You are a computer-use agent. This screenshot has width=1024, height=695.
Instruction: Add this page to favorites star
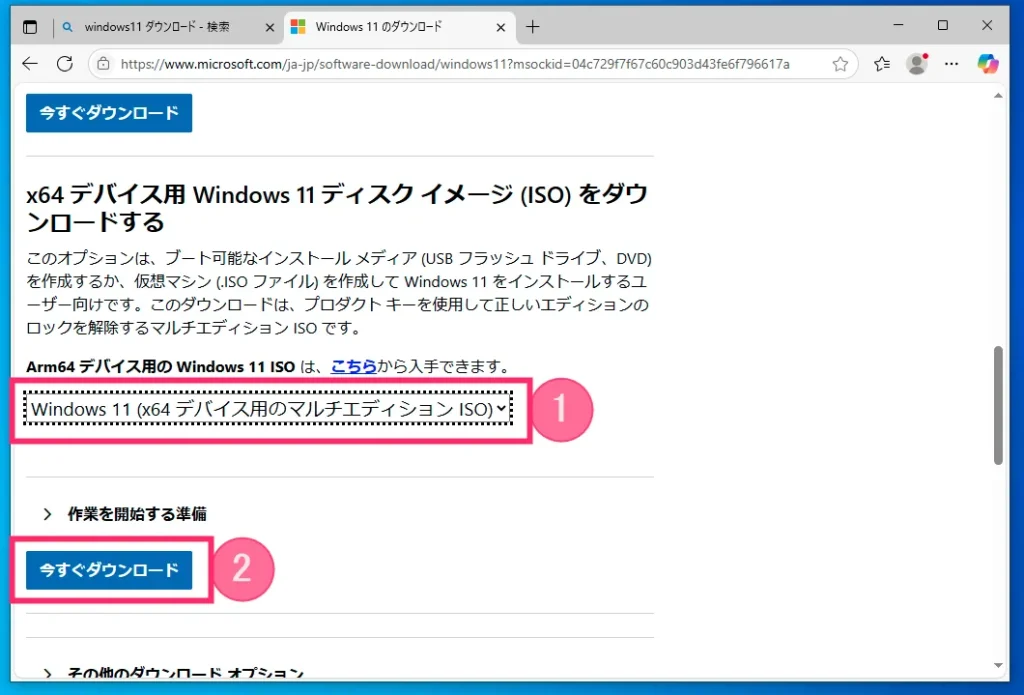pos(840,64)
